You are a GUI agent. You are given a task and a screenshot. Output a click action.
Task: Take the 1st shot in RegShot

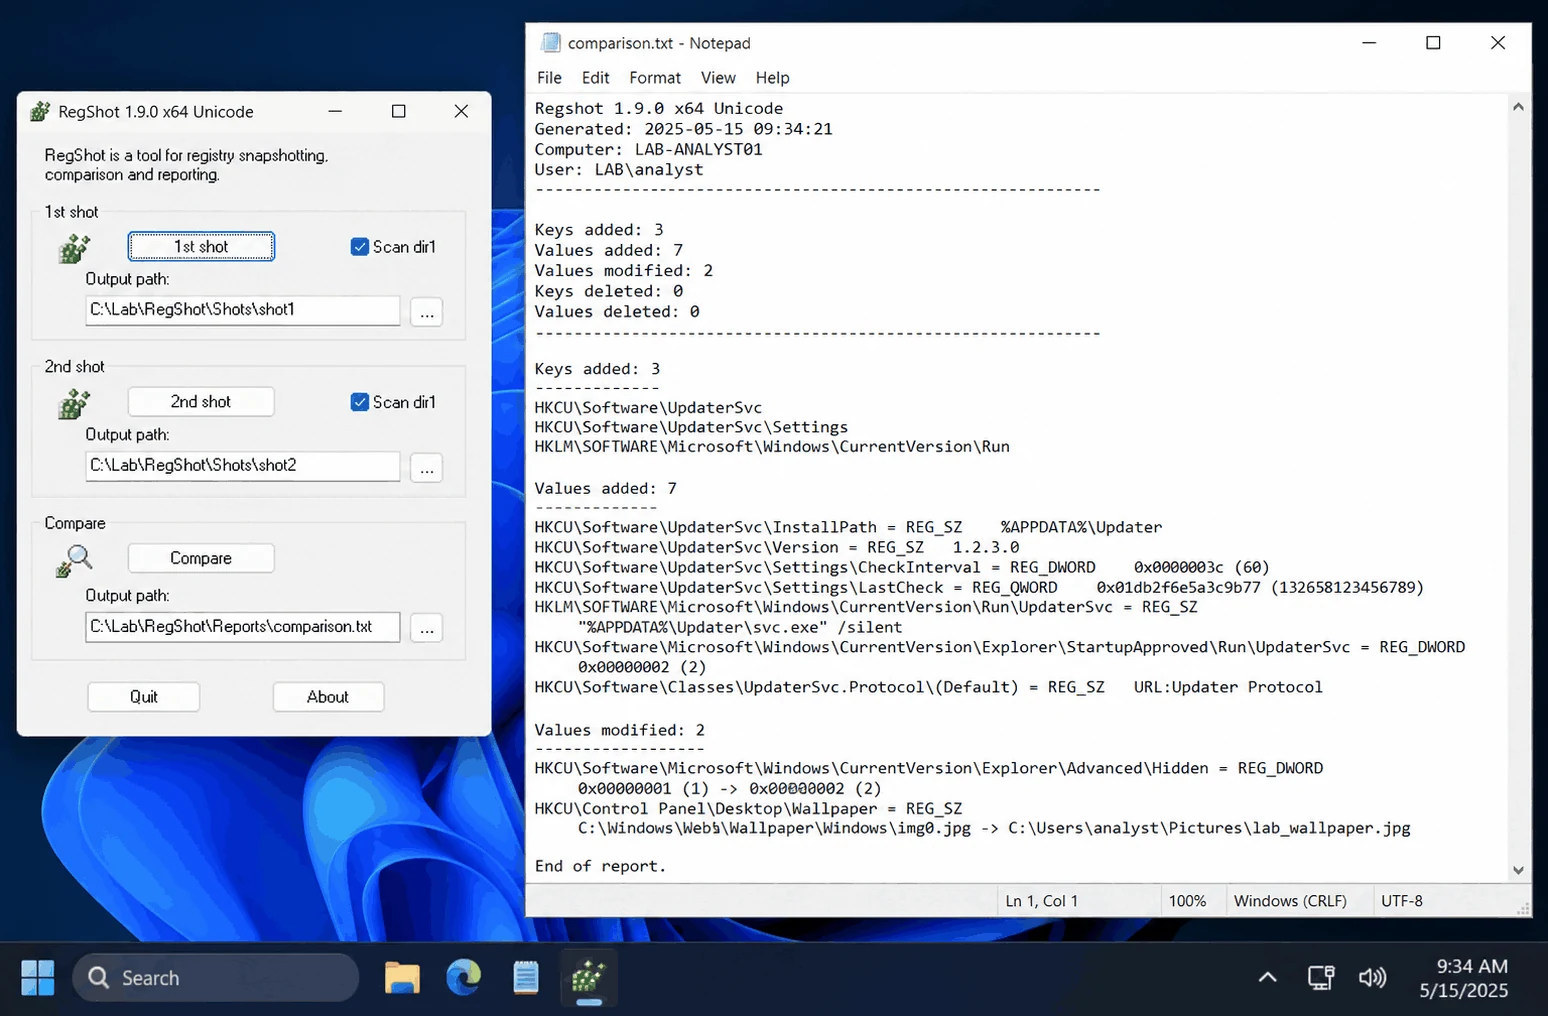[201, 247]
